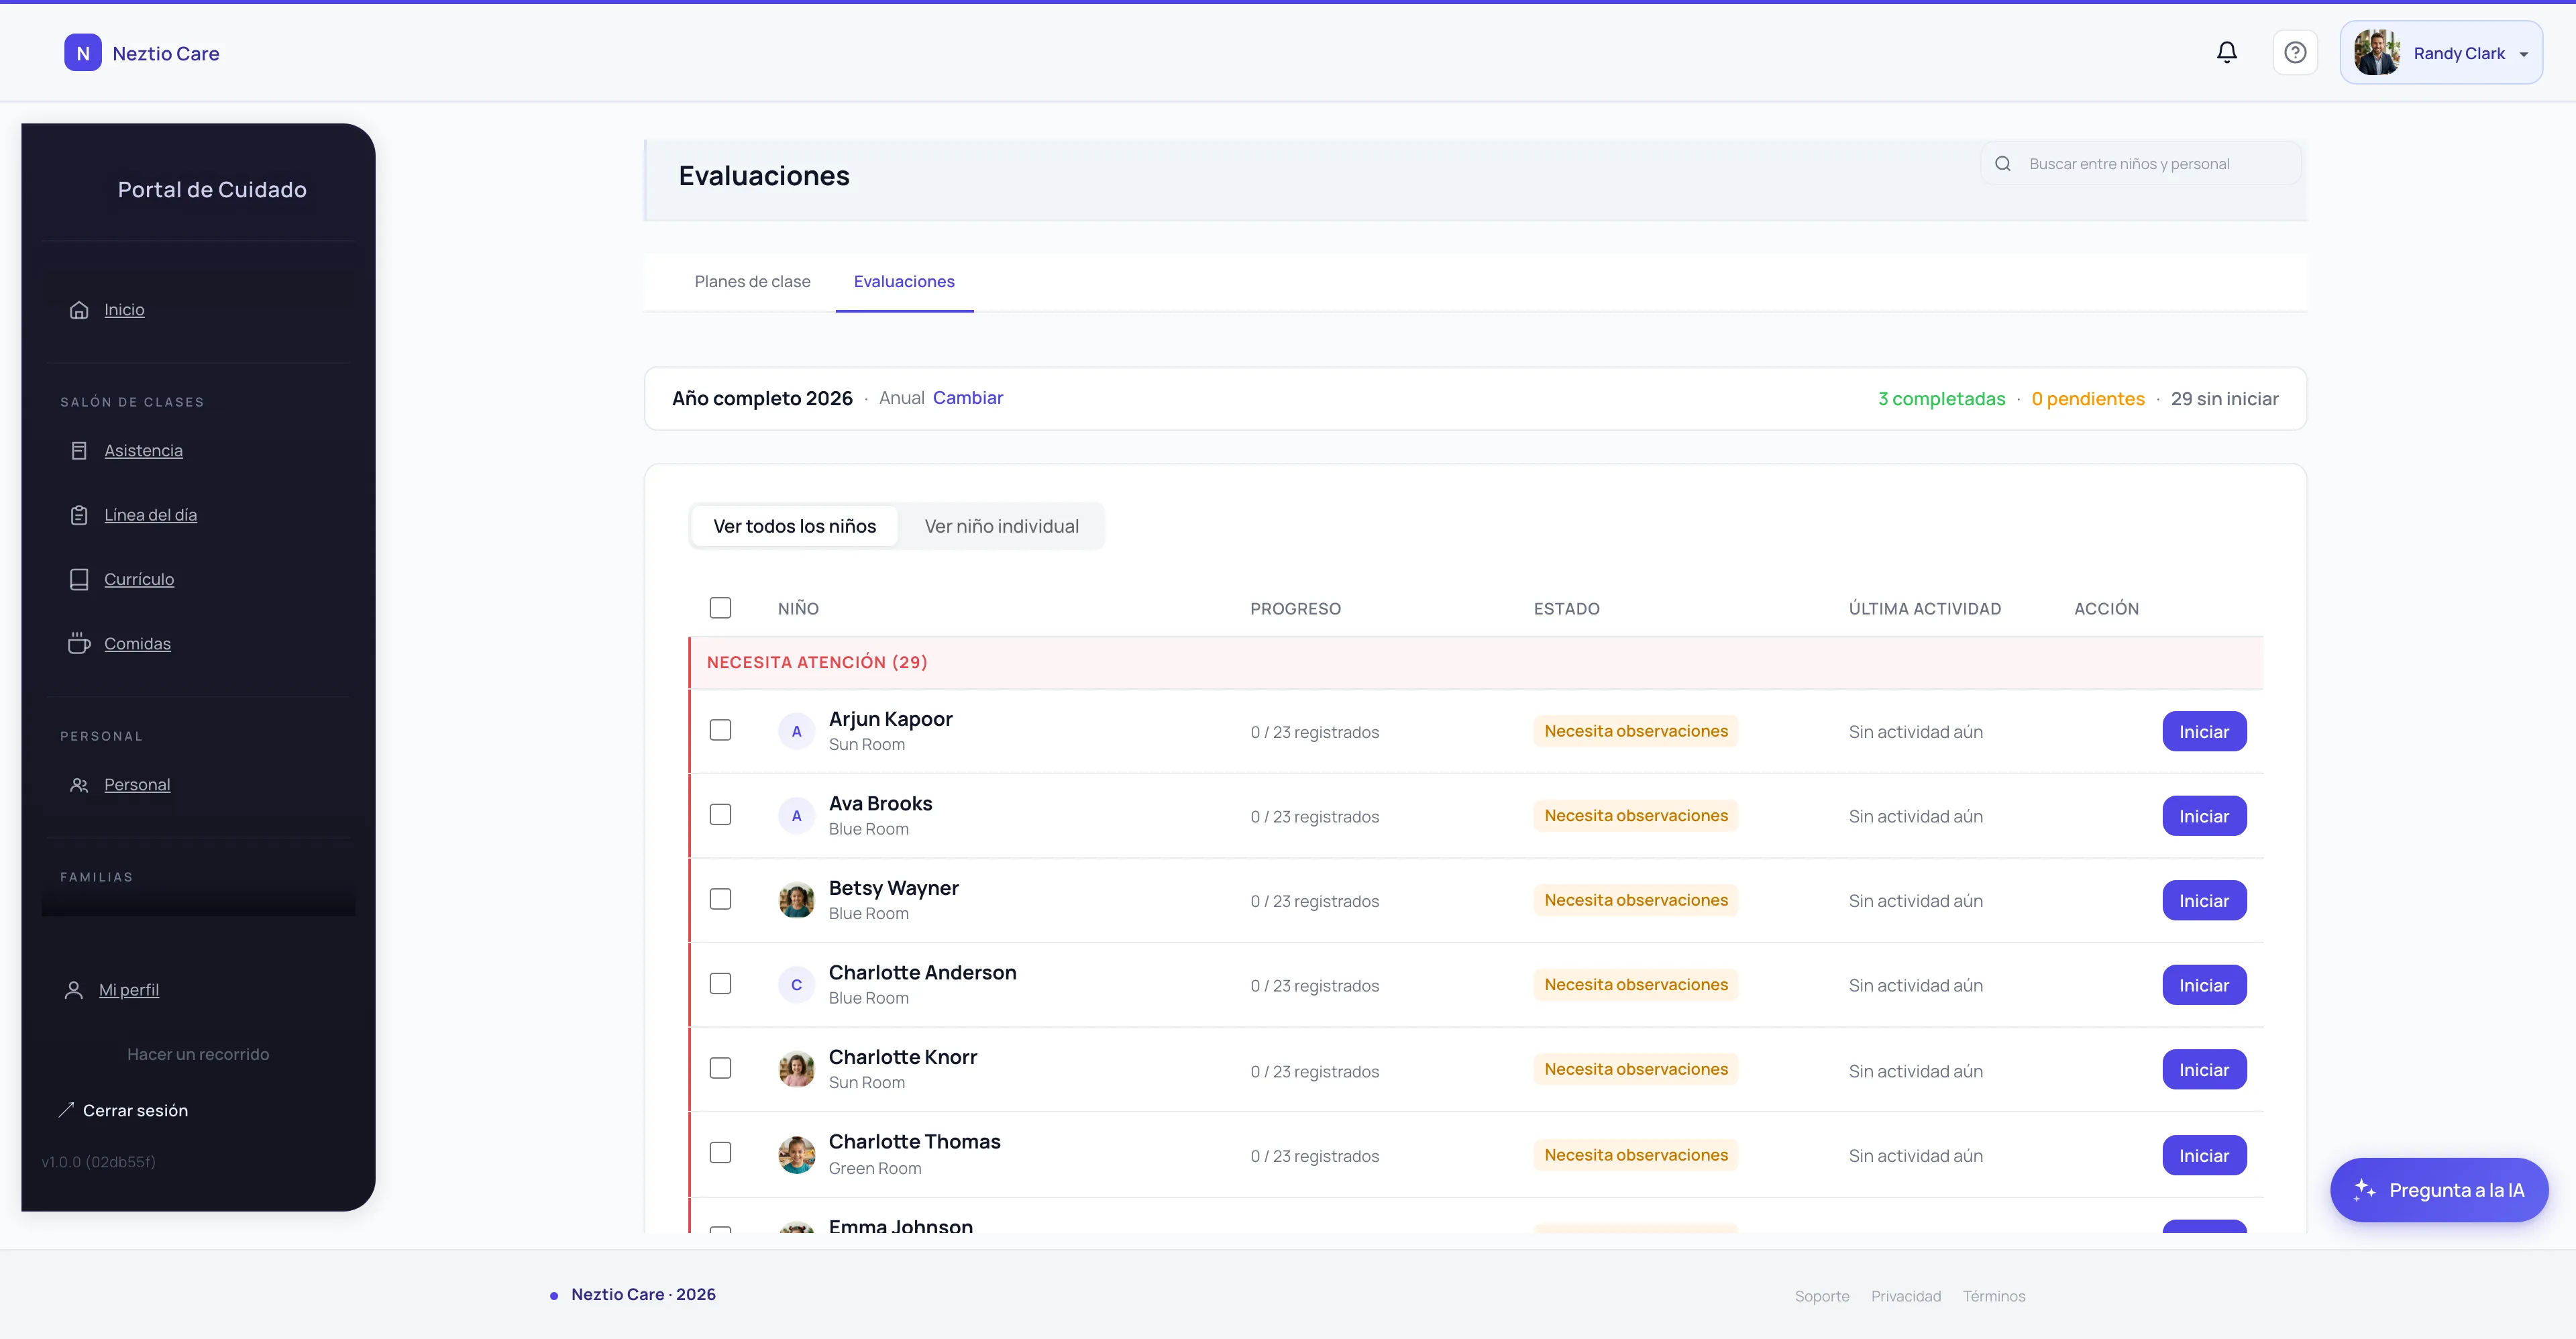The height and width of the screenshot is (1339, 2576).
Task: Click Charlotte Anderson's C avatar
Action: click(x=796, y=985)
